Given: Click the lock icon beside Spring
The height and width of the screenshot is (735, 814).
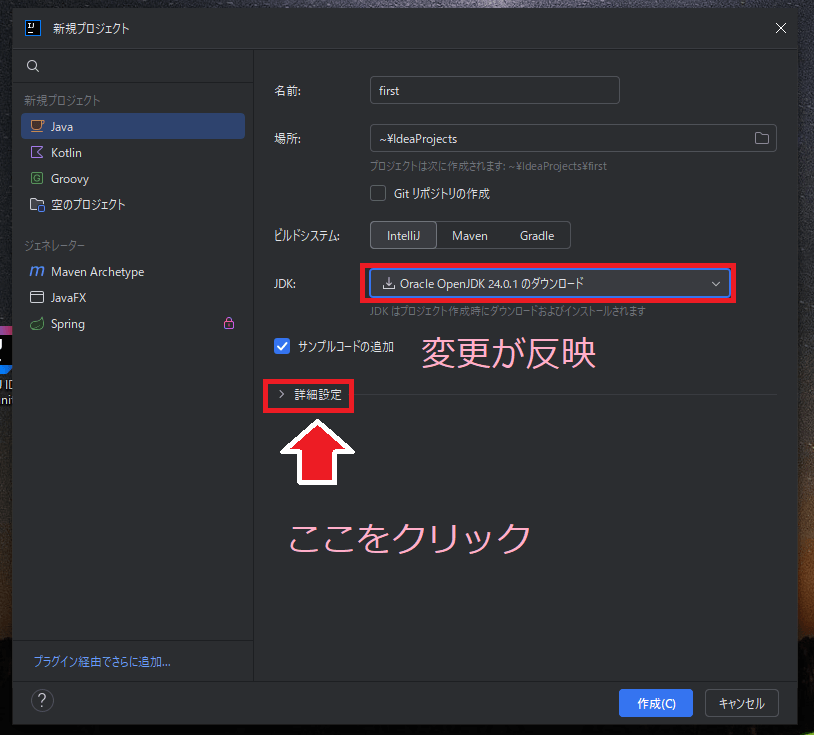Looking at the screenshot, I should tap(229, 323).
